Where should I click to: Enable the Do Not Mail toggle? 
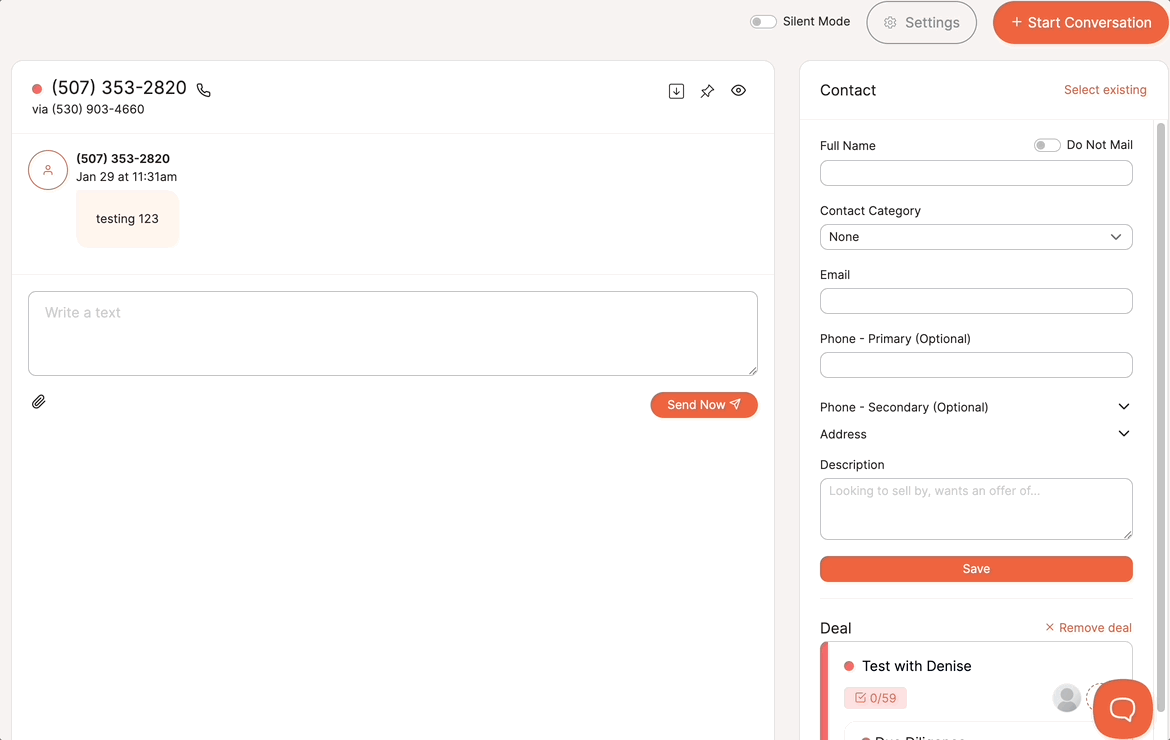(x=1046, y=145)
